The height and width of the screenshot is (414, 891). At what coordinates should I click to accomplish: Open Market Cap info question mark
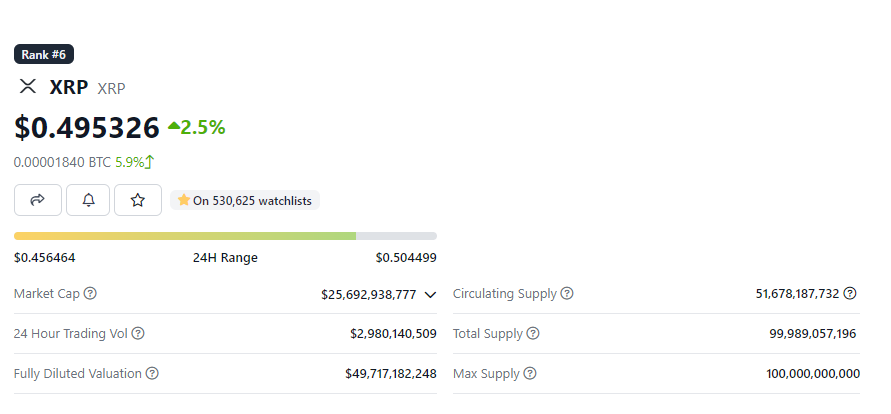point(90,294)
